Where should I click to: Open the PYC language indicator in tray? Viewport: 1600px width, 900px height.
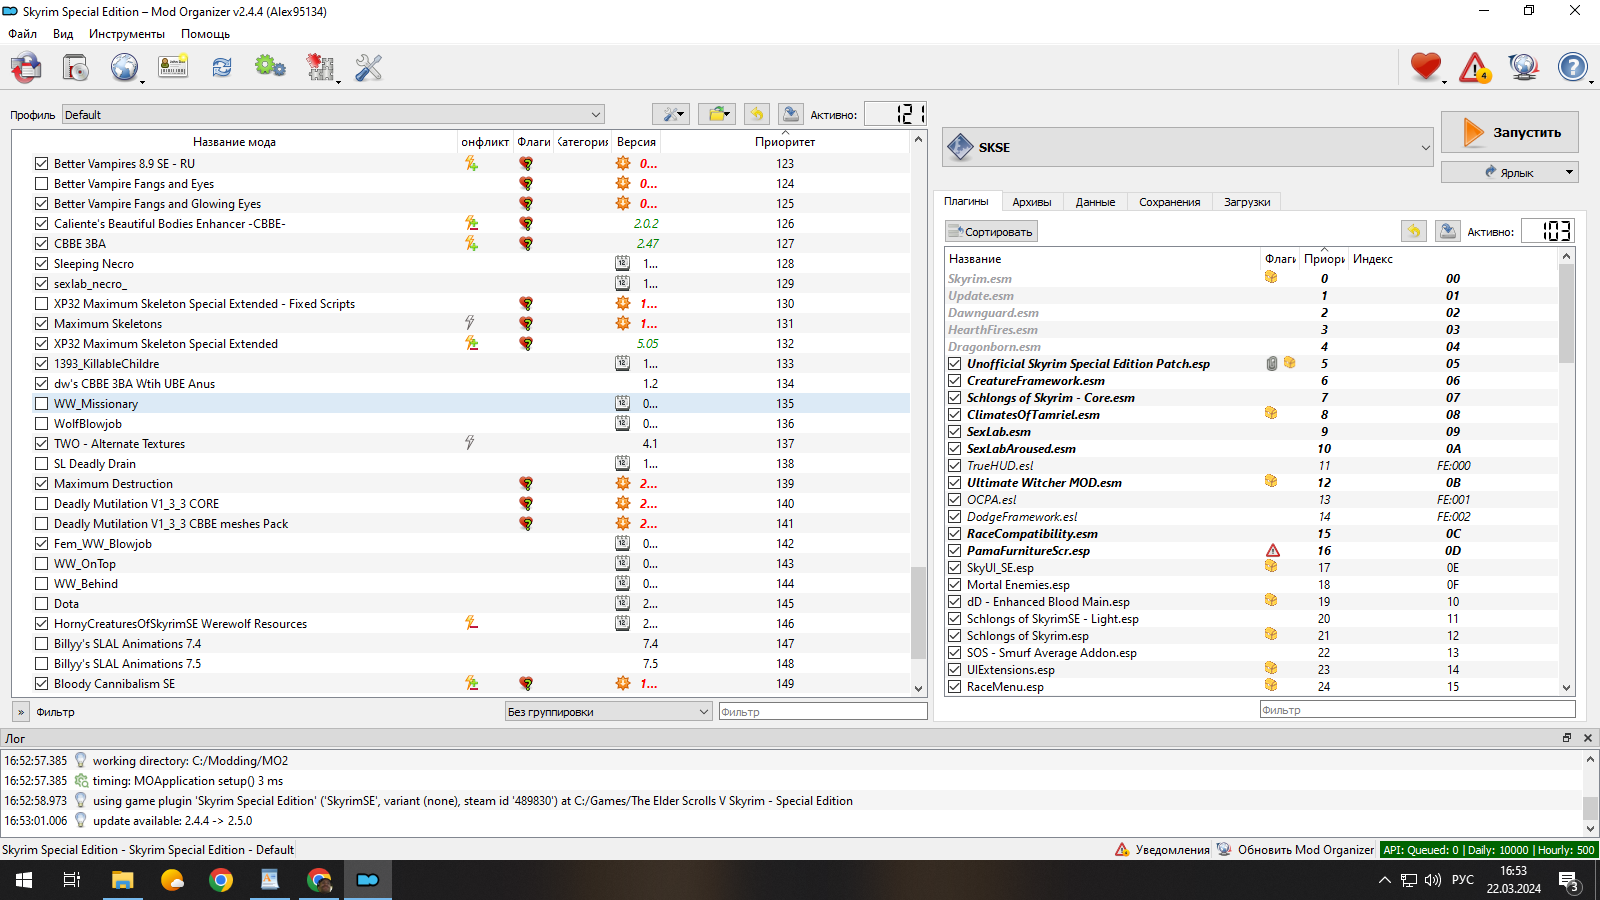click(x=1463, y=880)
